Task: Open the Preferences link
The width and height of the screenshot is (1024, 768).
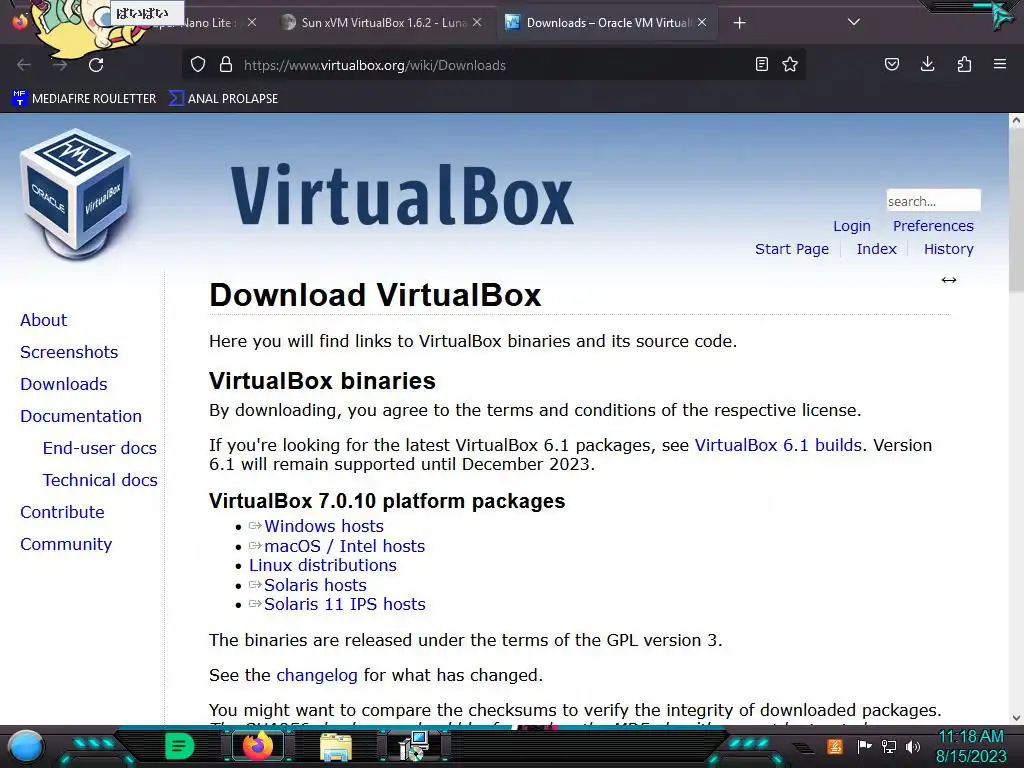Action: [933, 226]
